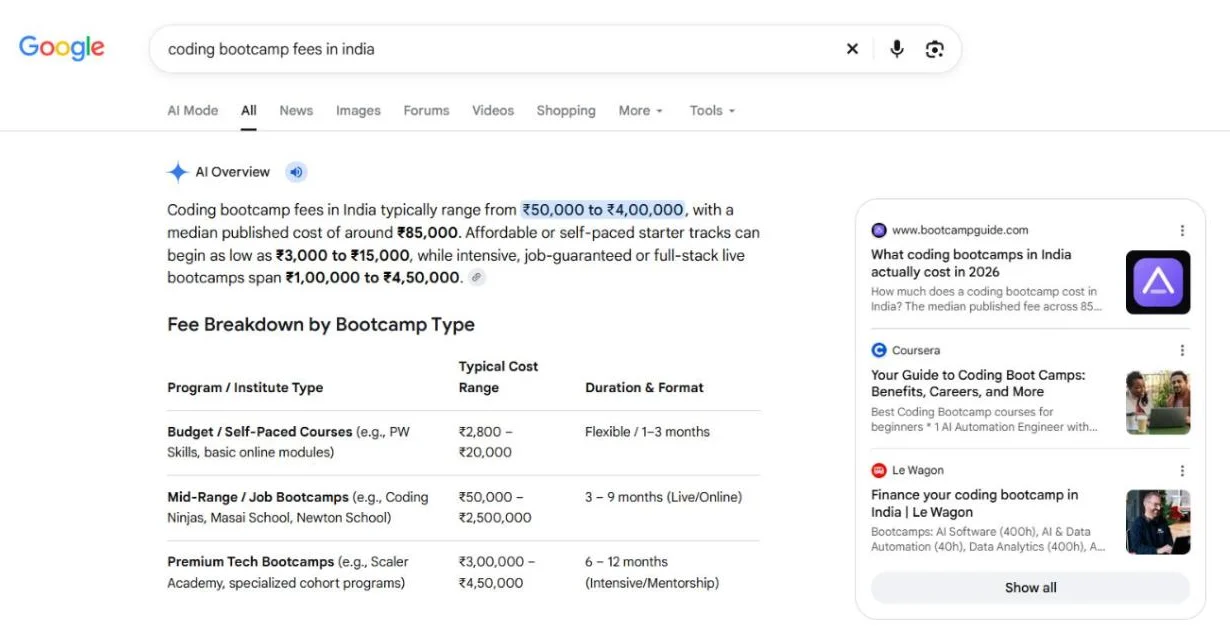Select the All results tab
Viewport: 1230px width, 640px height.
point(249,110)
